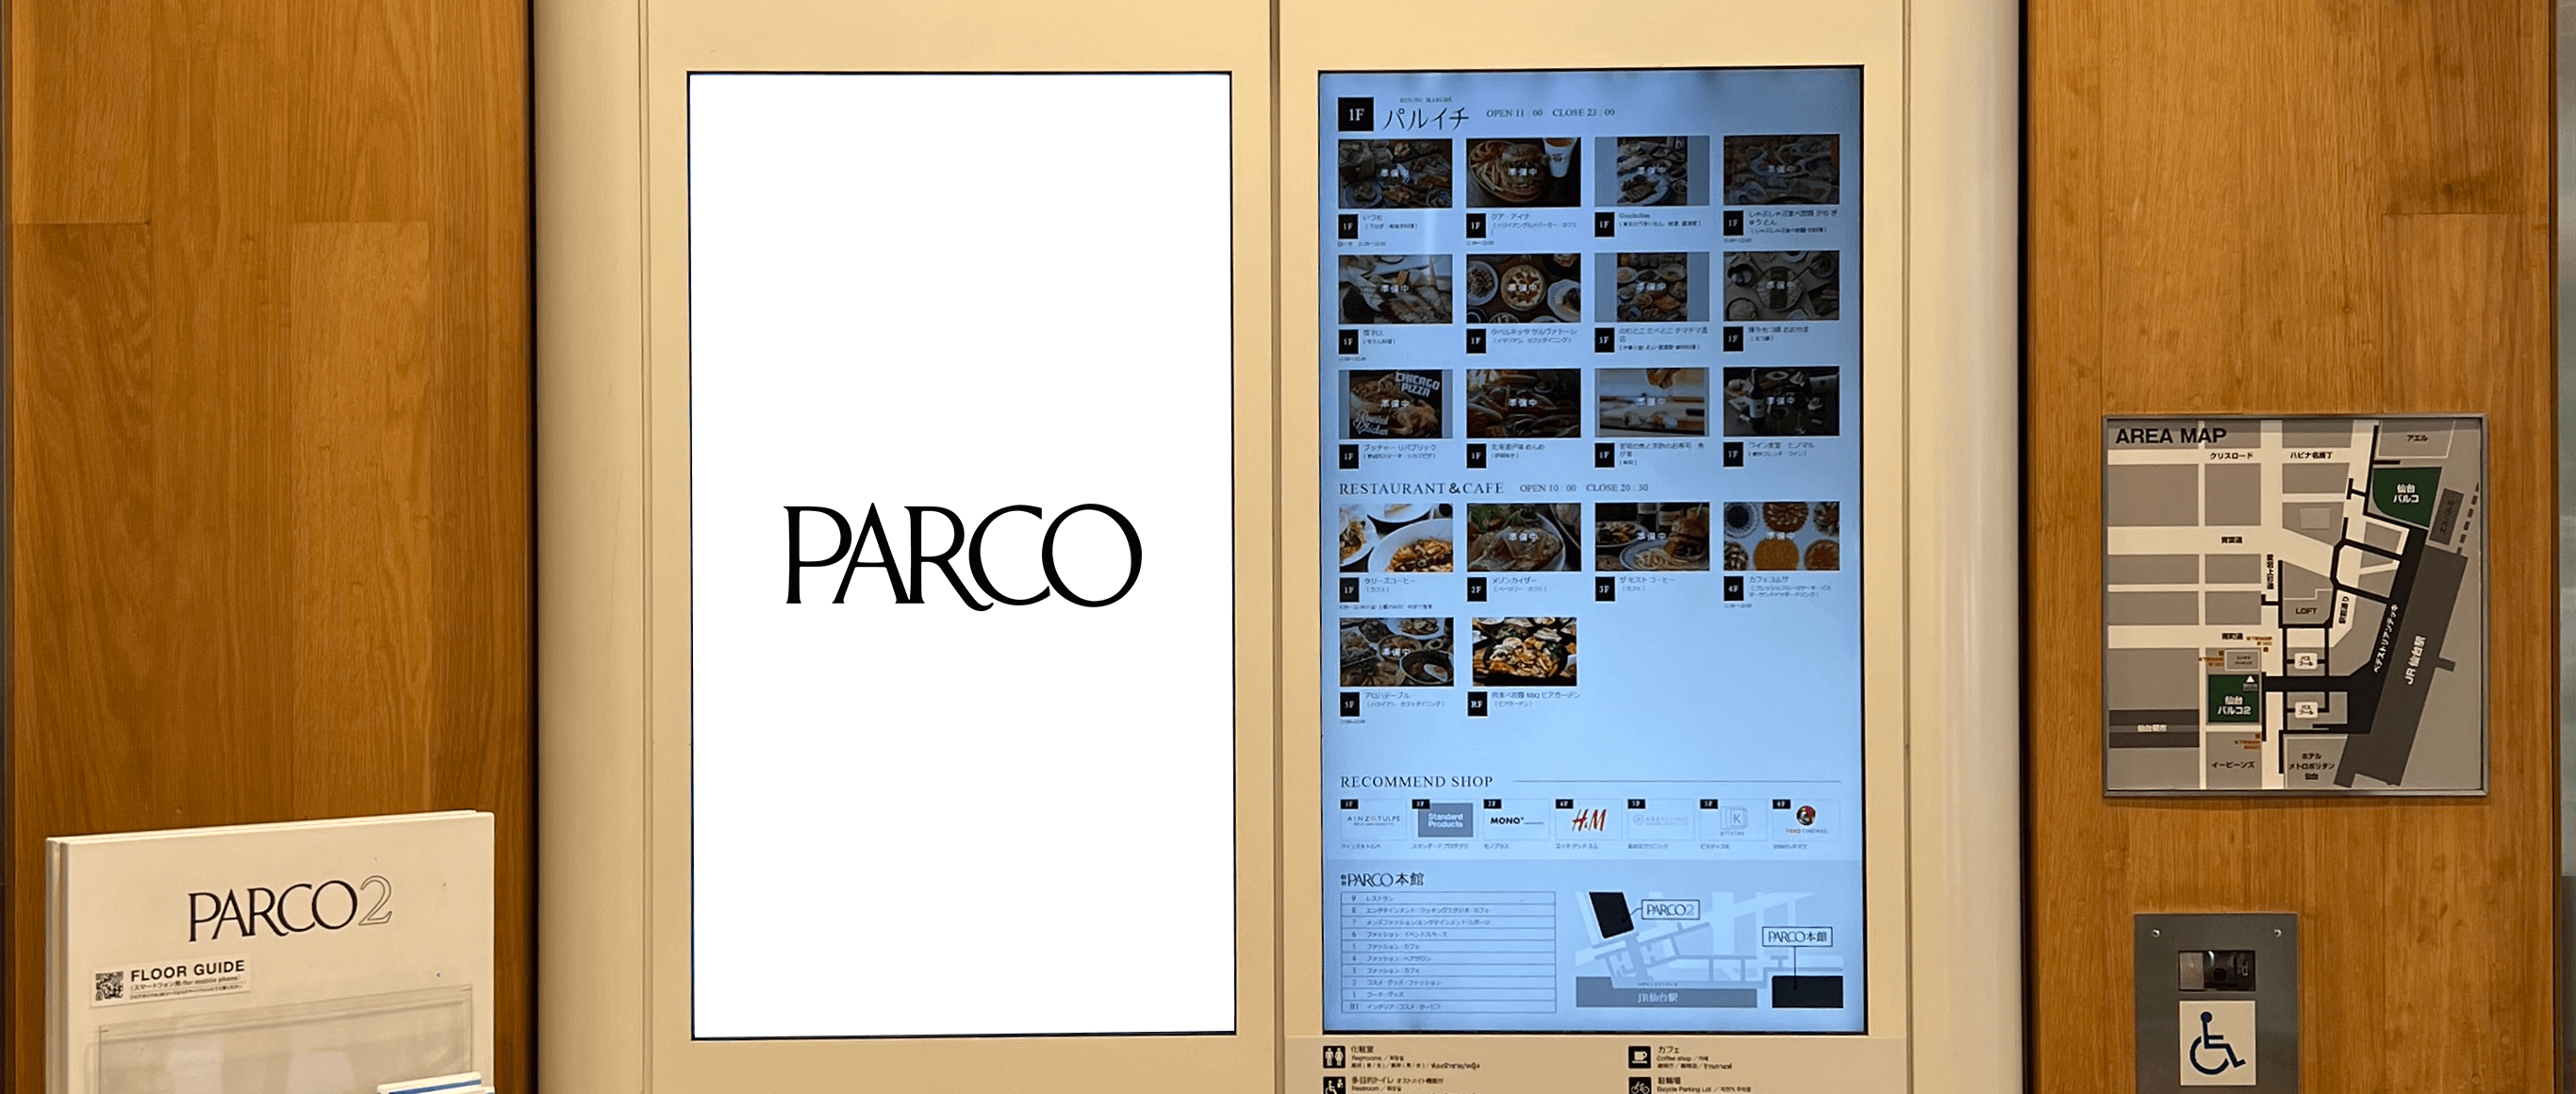Screen dimensions: 2576x1094
Task: Tap the PARCO logo on left display
Action: [x=962, y=556]
